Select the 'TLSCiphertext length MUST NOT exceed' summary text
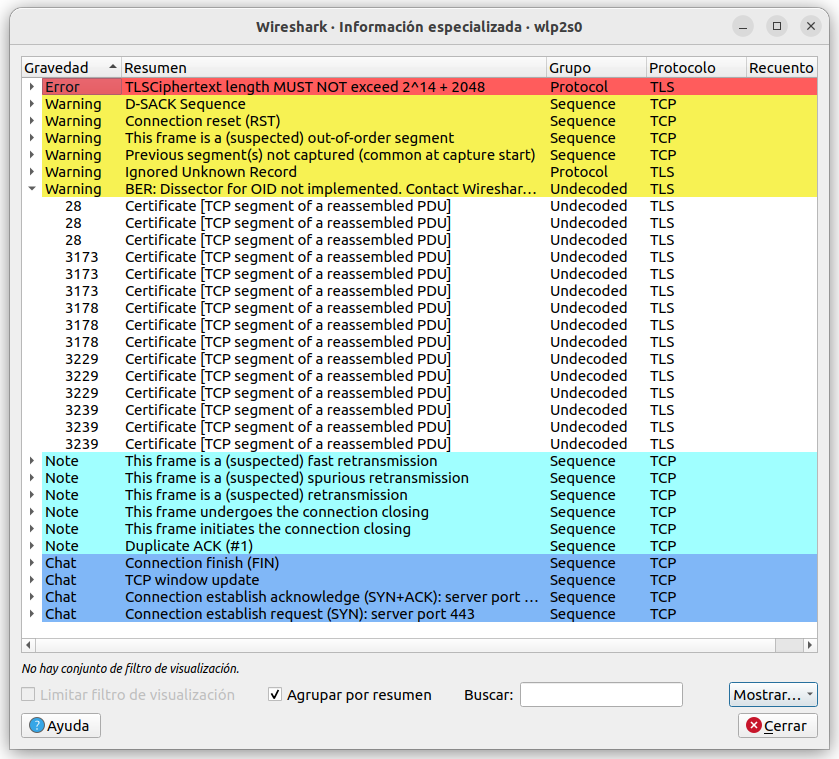Image resolution: width=839 pixels, height=759 pixels. point(305,87)
